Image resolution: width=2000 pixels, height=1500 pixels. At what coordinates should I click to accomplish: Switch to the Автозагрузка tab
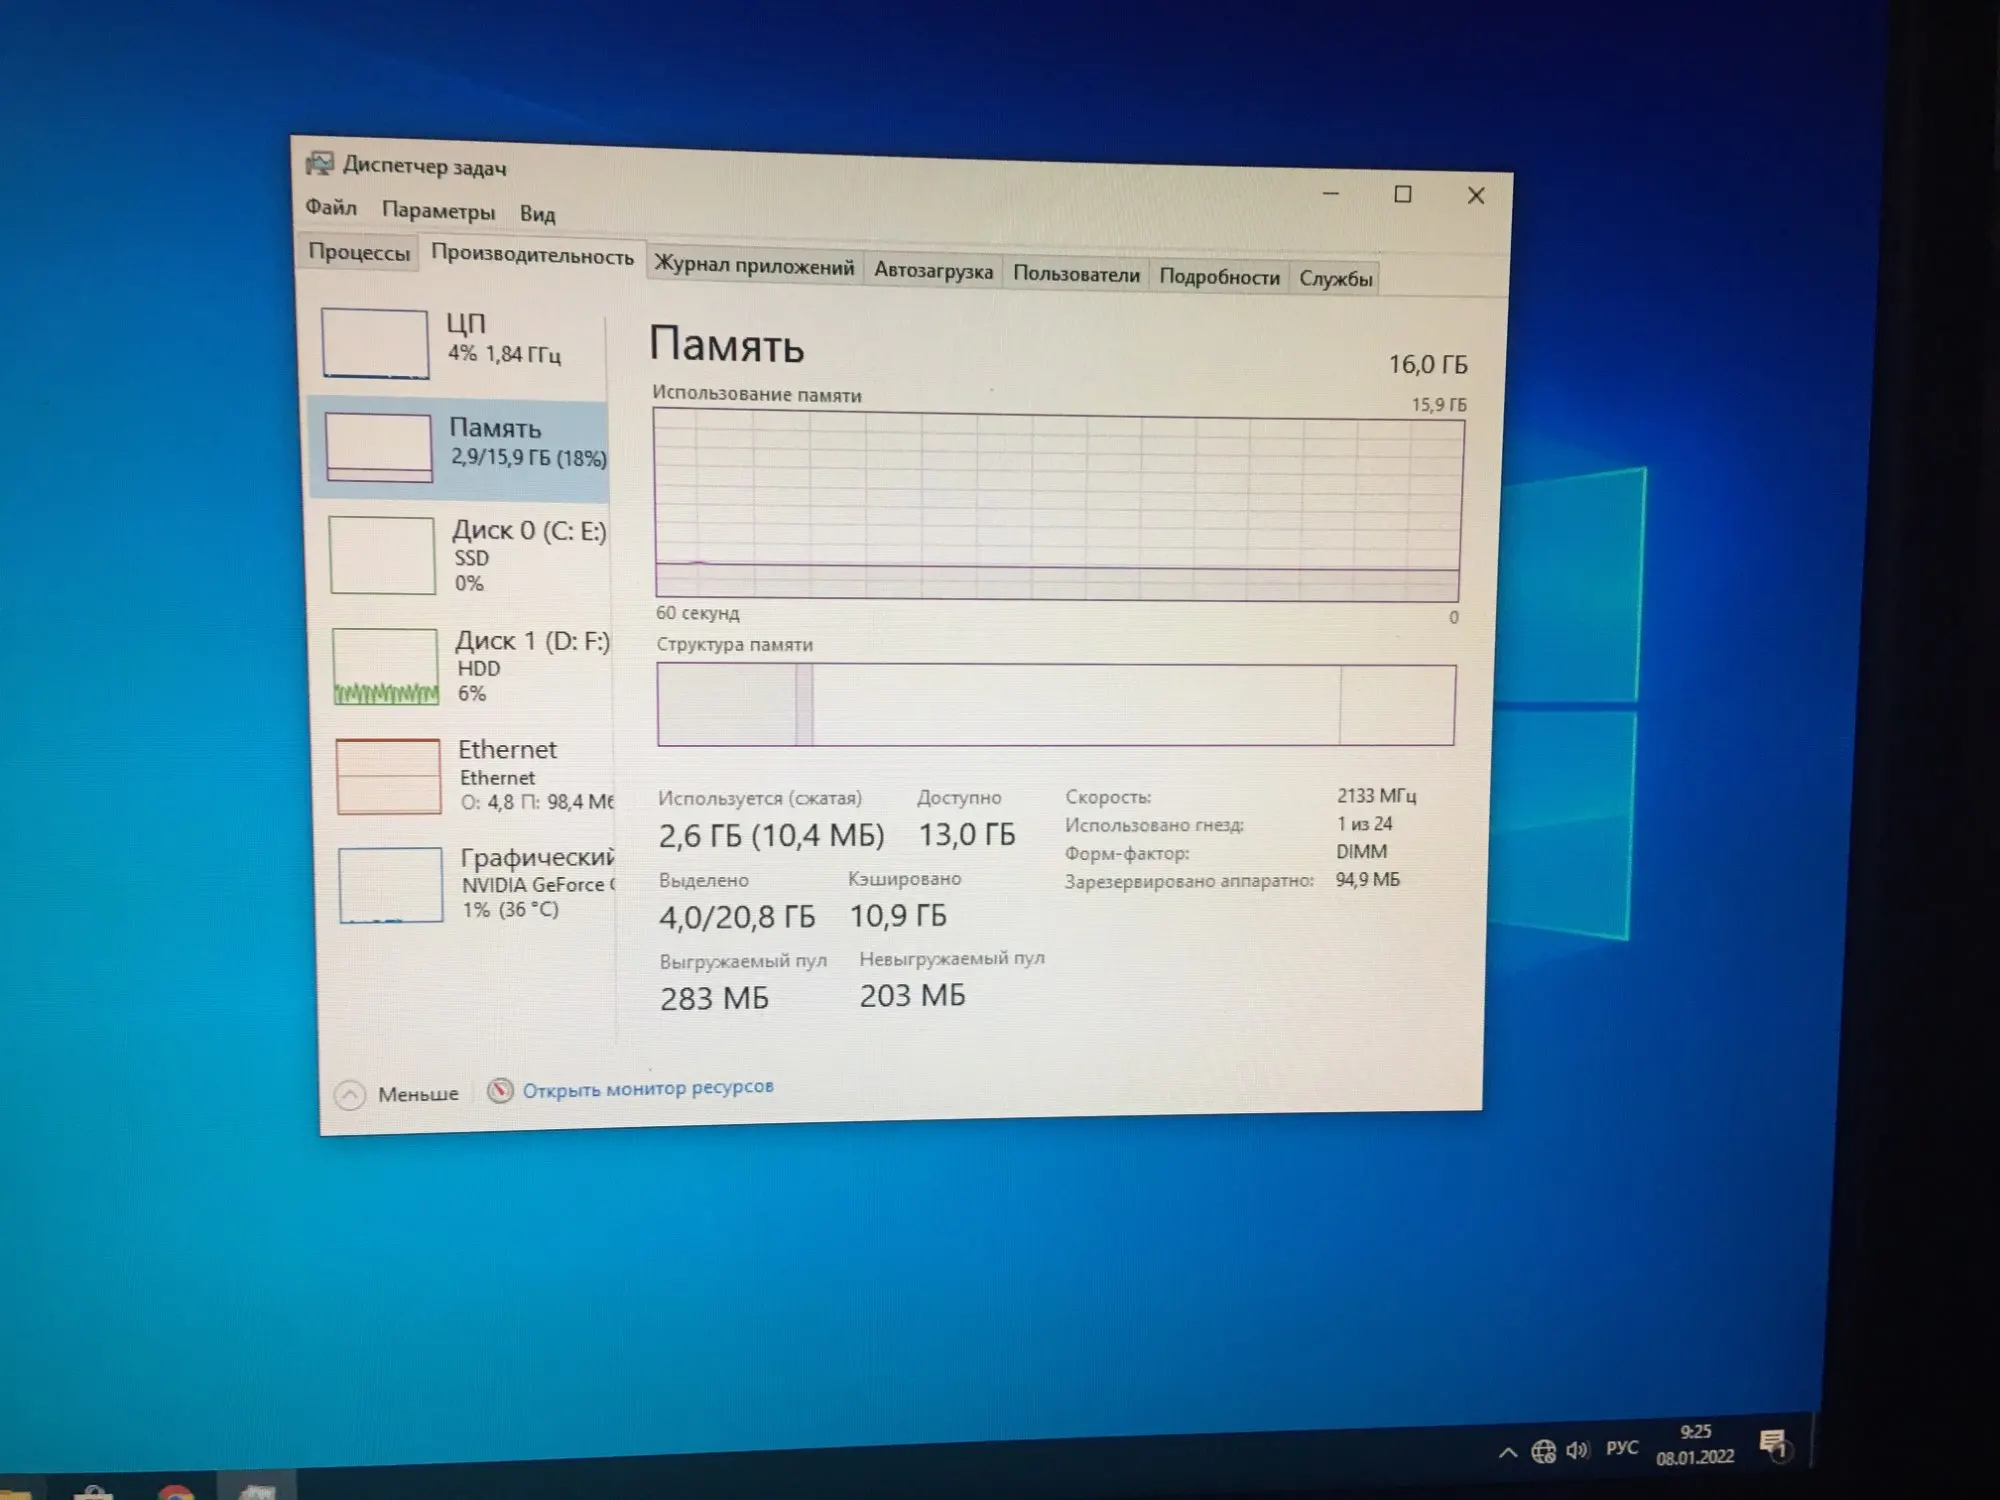click(x=933, y=271)
